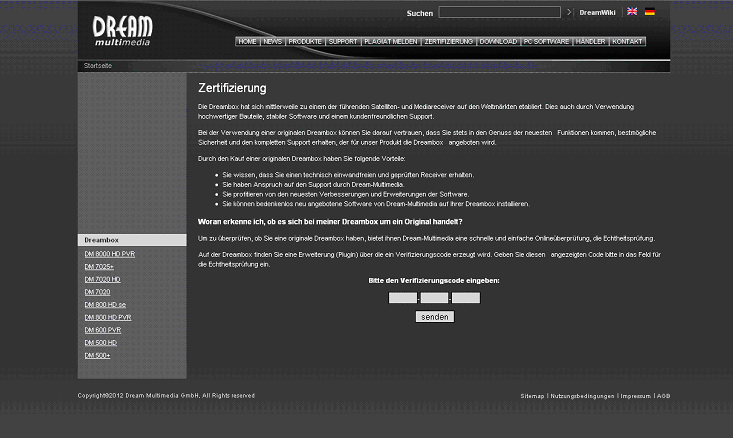This screenshot has height=438, width=733.
Task: Click 'Bitte den Verifizierungscode eingeben:' label
Action: click(434, 280)
